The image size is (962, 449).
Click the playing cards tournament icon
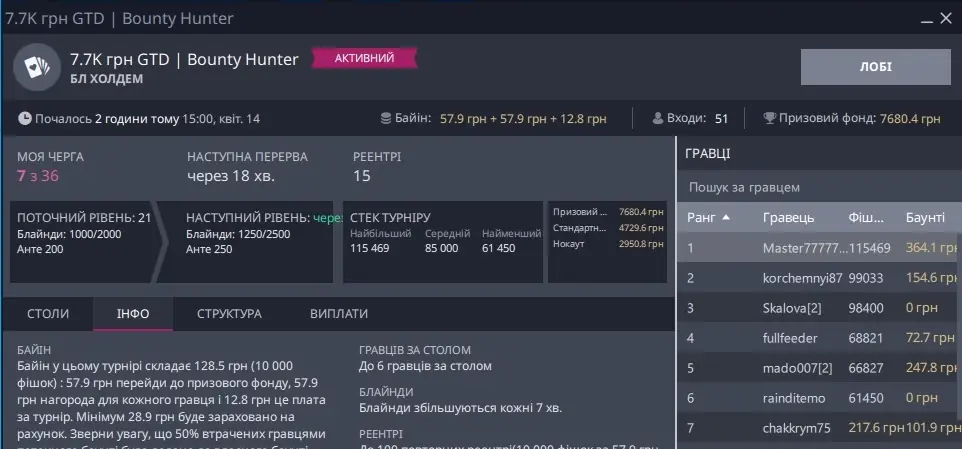point(37,68)
